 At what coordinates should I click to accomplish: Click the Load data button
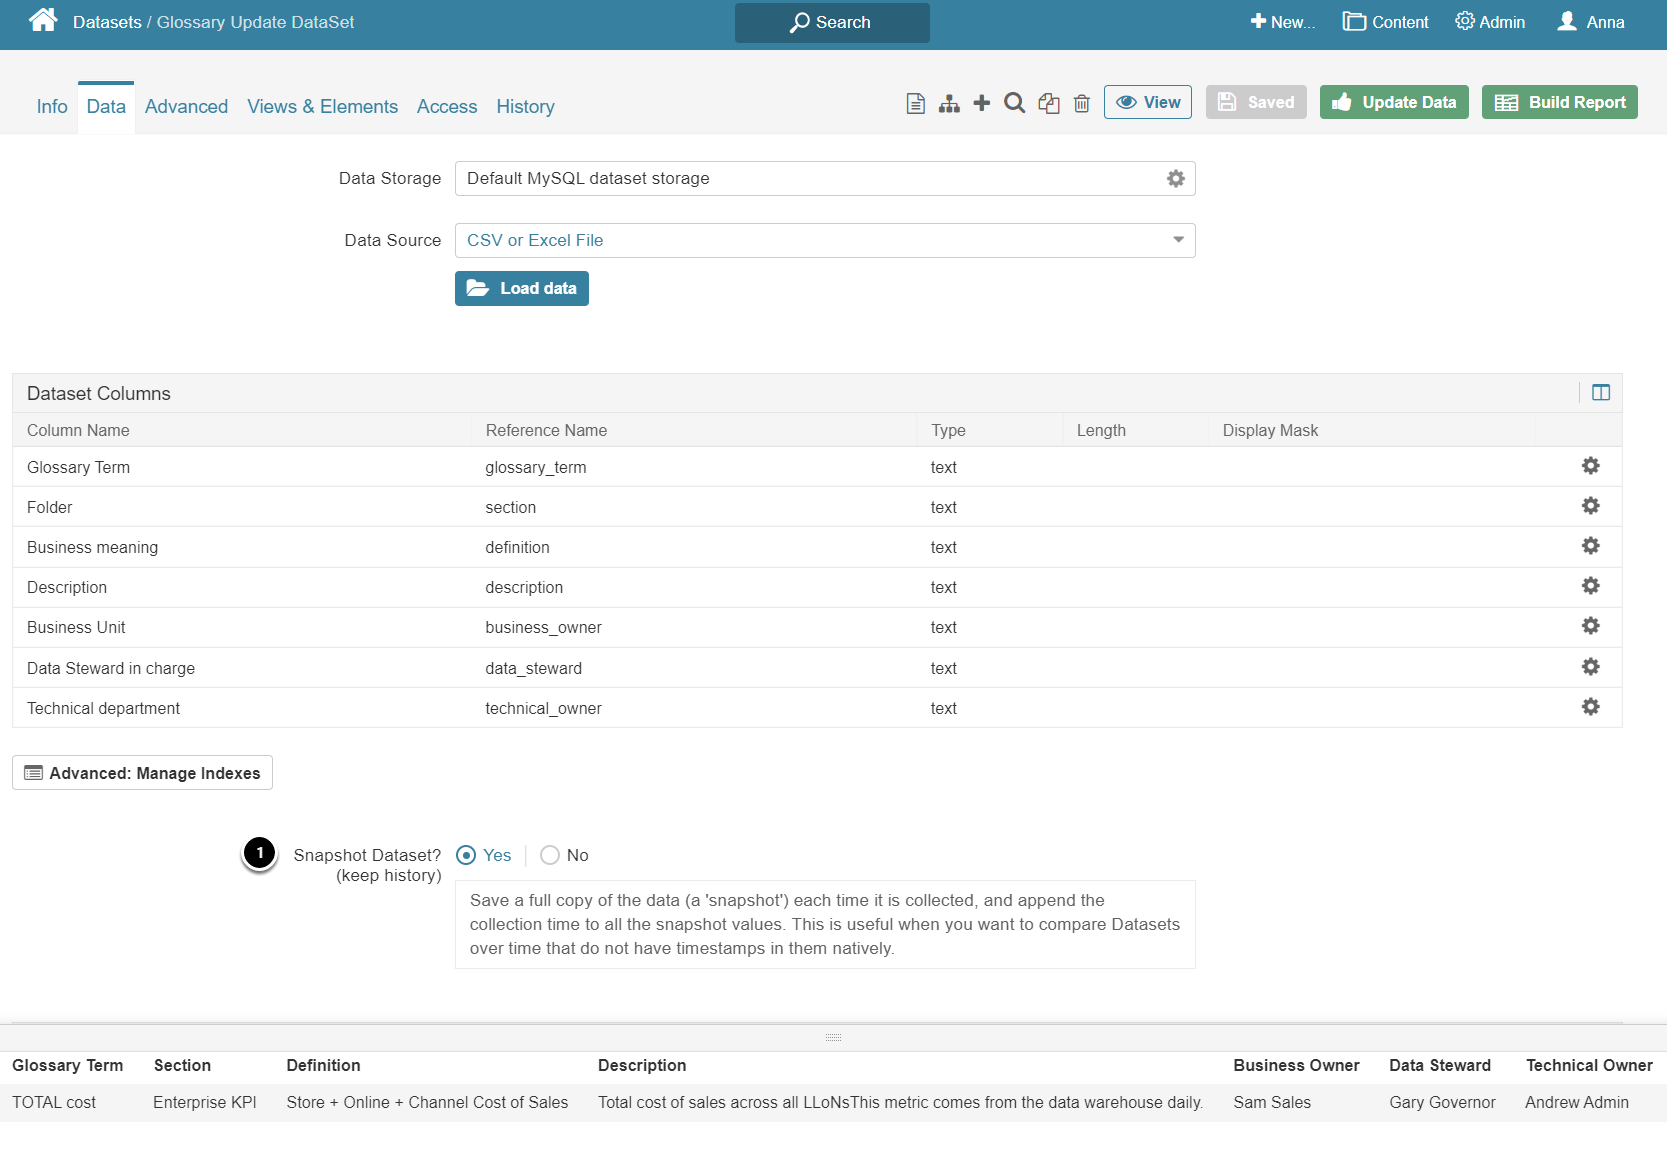point(521,288)
